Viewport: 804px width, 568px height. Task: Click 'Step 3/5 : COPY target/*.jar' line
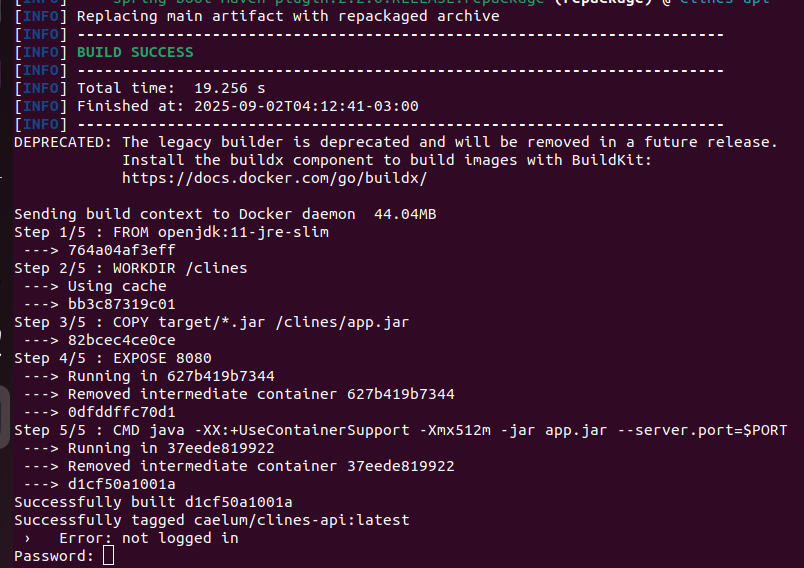point(212,322)
